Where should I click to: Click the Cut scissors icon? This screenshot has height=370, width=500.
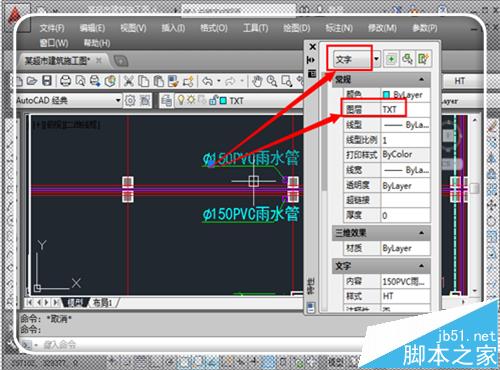129,81
